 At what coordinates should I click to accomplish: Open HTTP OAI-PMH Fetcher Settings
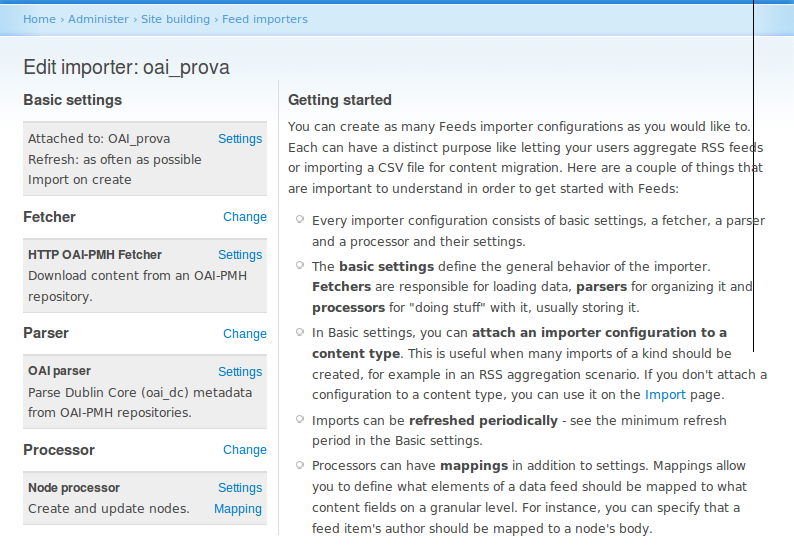tap(240, 255)
